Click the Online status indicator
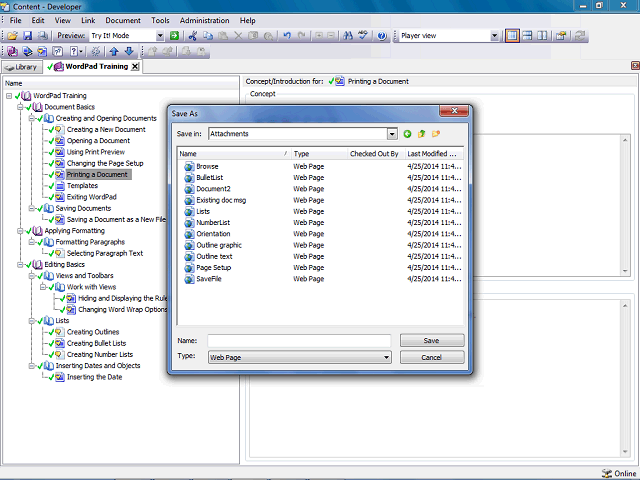The image size is (640, 480). 619,473
